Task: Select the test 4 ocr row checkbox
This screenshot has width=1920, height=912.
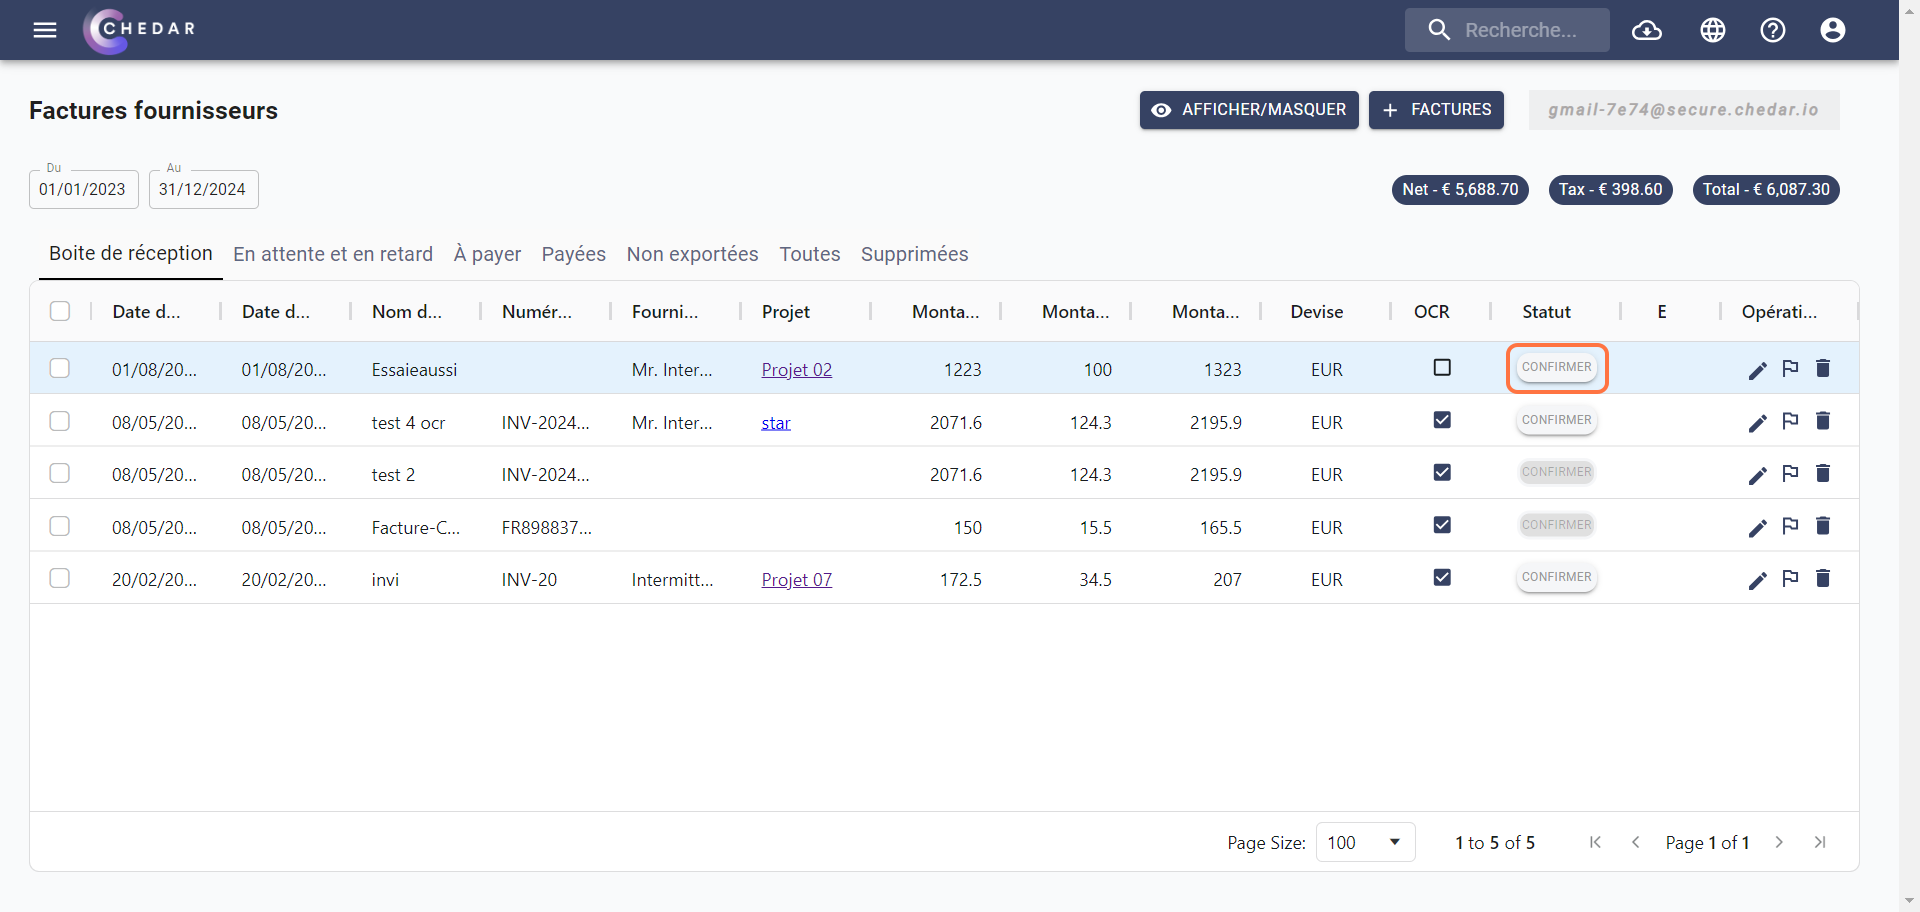Action: tap(60, 421)
